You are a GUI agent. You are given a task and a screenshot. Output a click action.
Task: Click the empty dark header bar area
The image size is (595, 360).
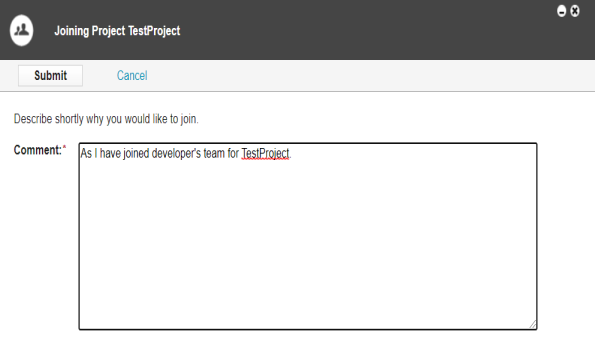point(360,30)
